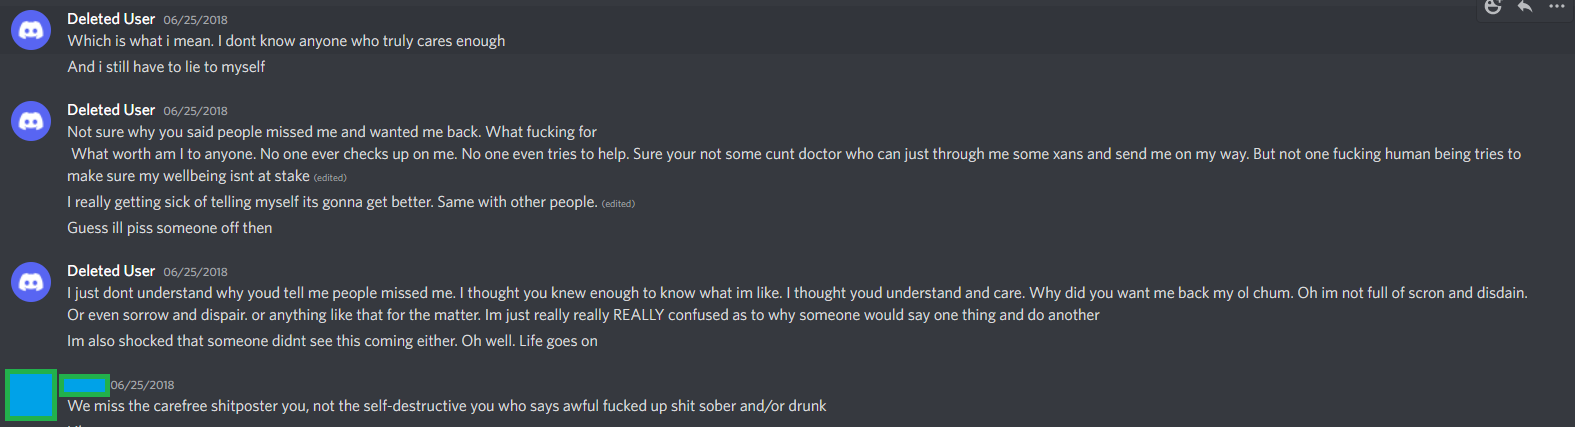The width and height of the screenshot is (1575, 427).
Task: Click the blue redacted username bar
Action: [84, 385]
